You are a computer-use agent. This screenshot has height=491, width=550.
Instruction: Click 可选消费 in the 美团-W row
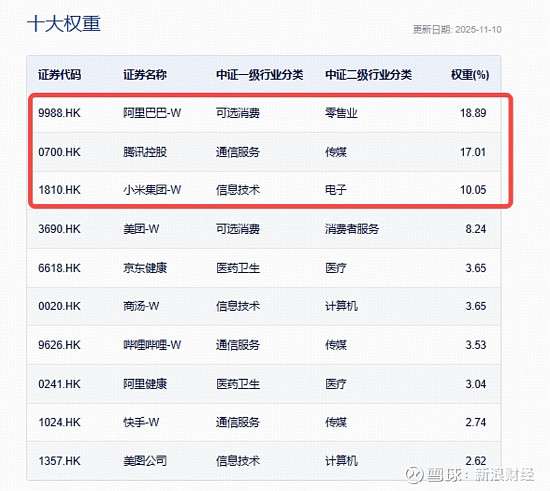pos(238,229)
